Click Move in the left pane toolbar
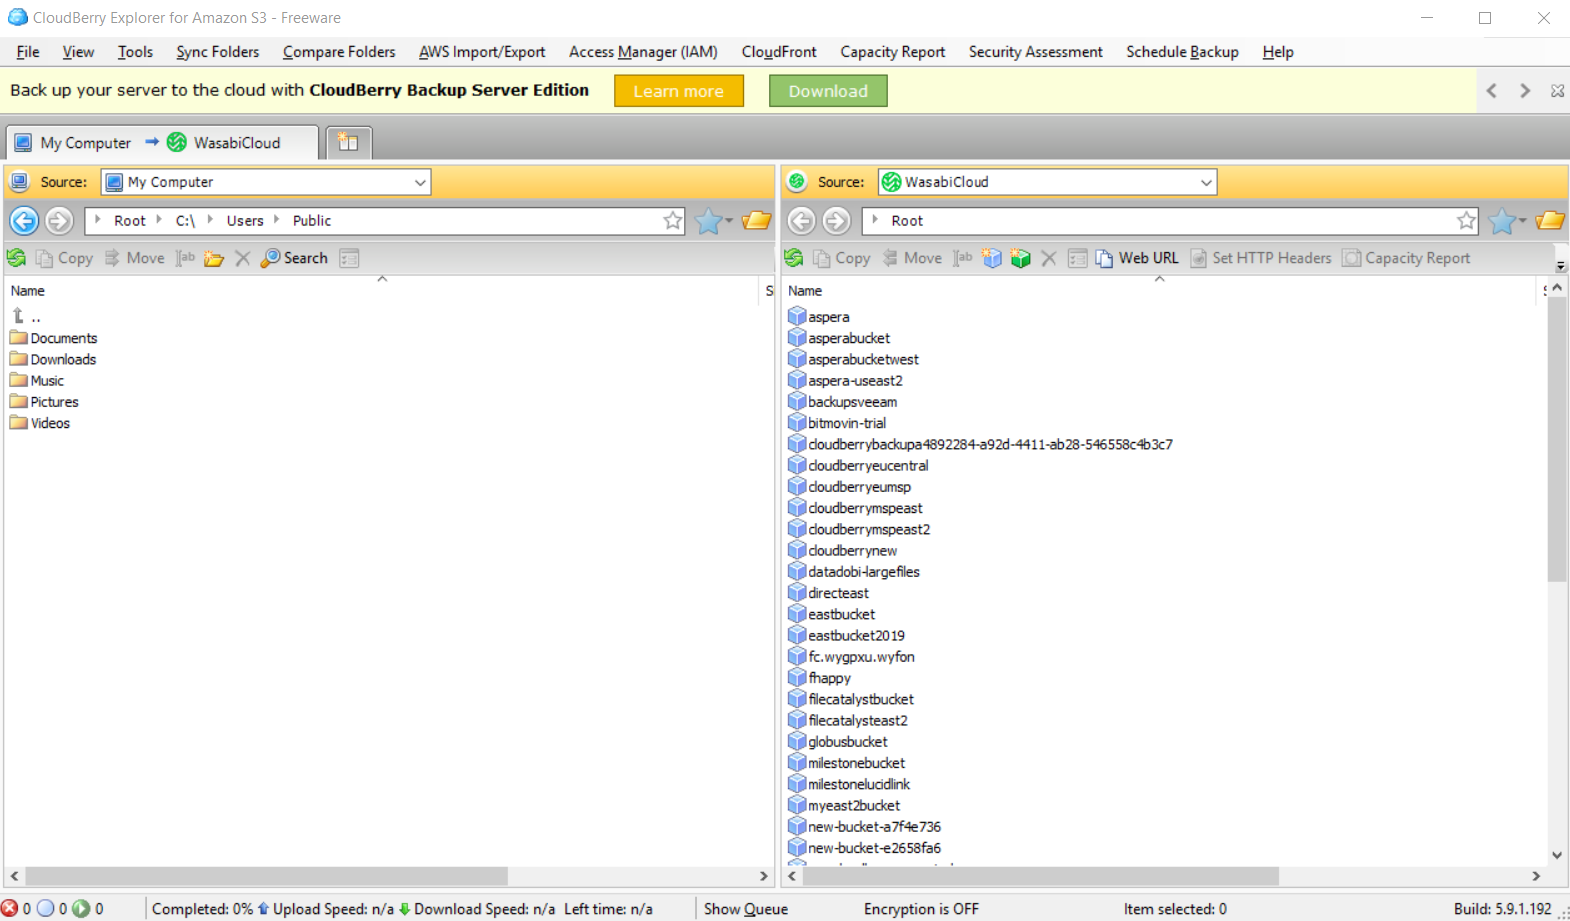 134,258
